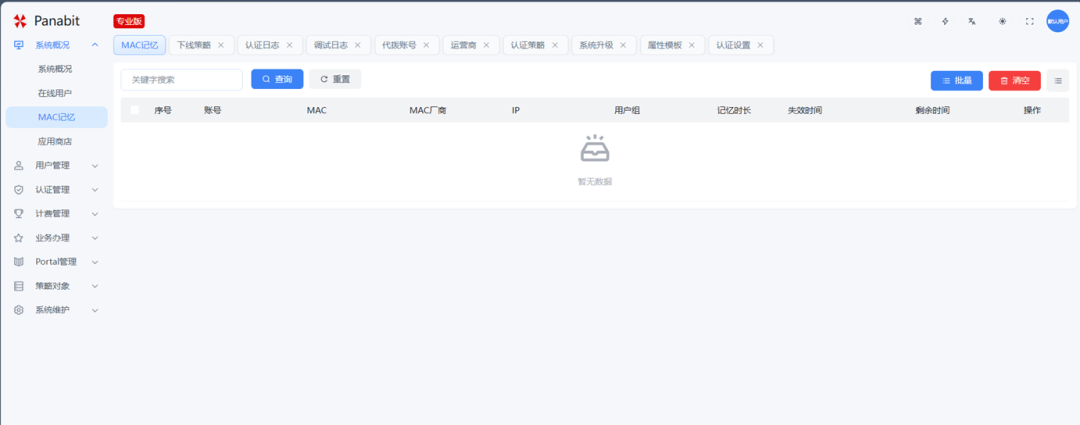Click the red 清空 clear button
This screenshot has width=1080, height=425.
coord(1015,81)
